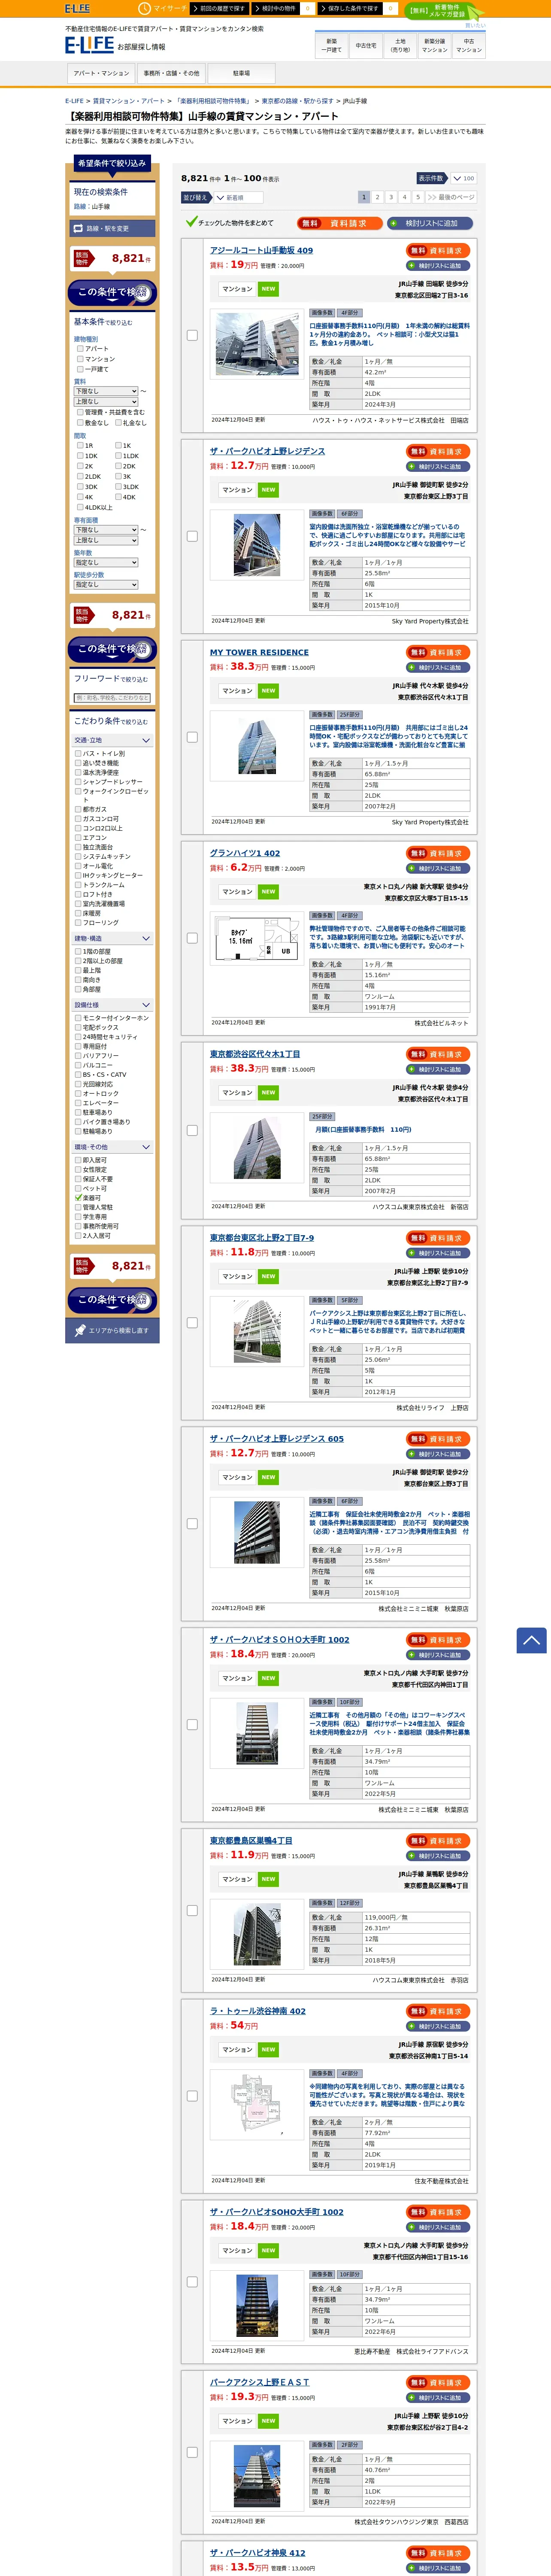Click 賃貸マンション・アパート breadcrumb link
Screen dimensions: 551x2576
click(x=129, y=101)
